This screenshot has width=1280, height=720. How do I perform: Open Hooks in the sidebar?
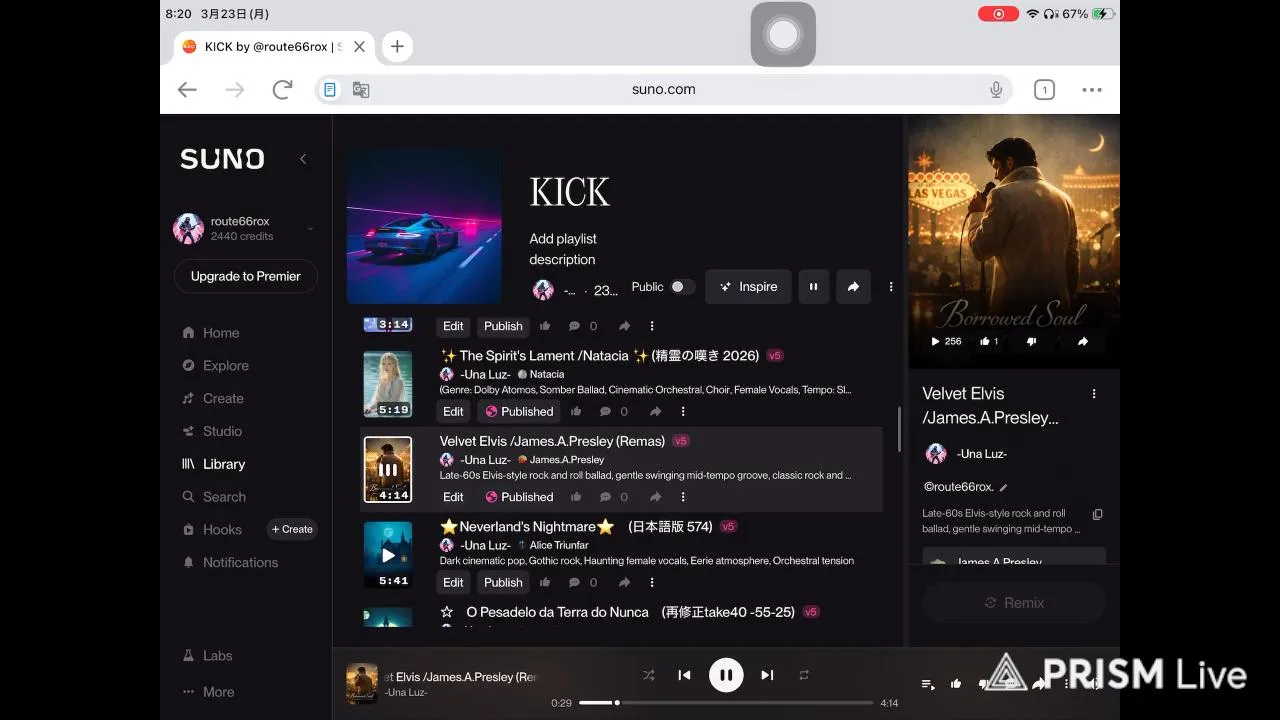coord(212,530)
